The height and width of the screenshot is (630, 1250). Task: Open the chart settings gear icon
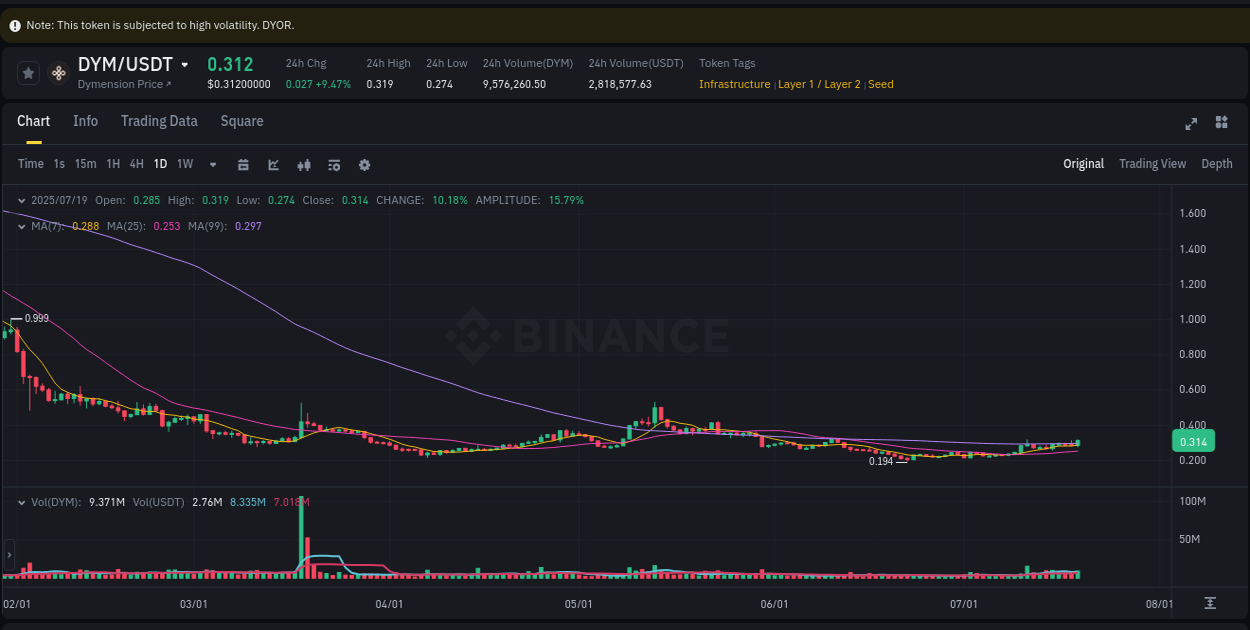point(364,163)
